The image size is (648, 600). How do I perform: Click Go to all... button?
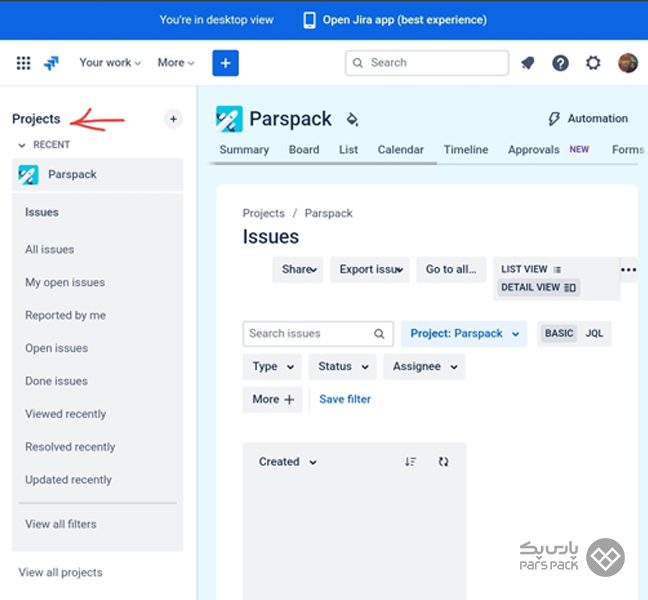tap(451, 269)
